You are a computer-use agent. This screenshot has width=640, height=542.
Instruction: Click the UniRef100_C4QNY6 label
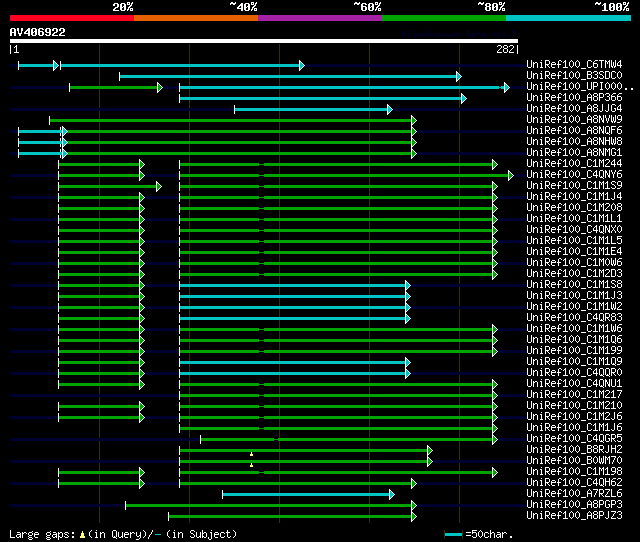click(574, 175)
